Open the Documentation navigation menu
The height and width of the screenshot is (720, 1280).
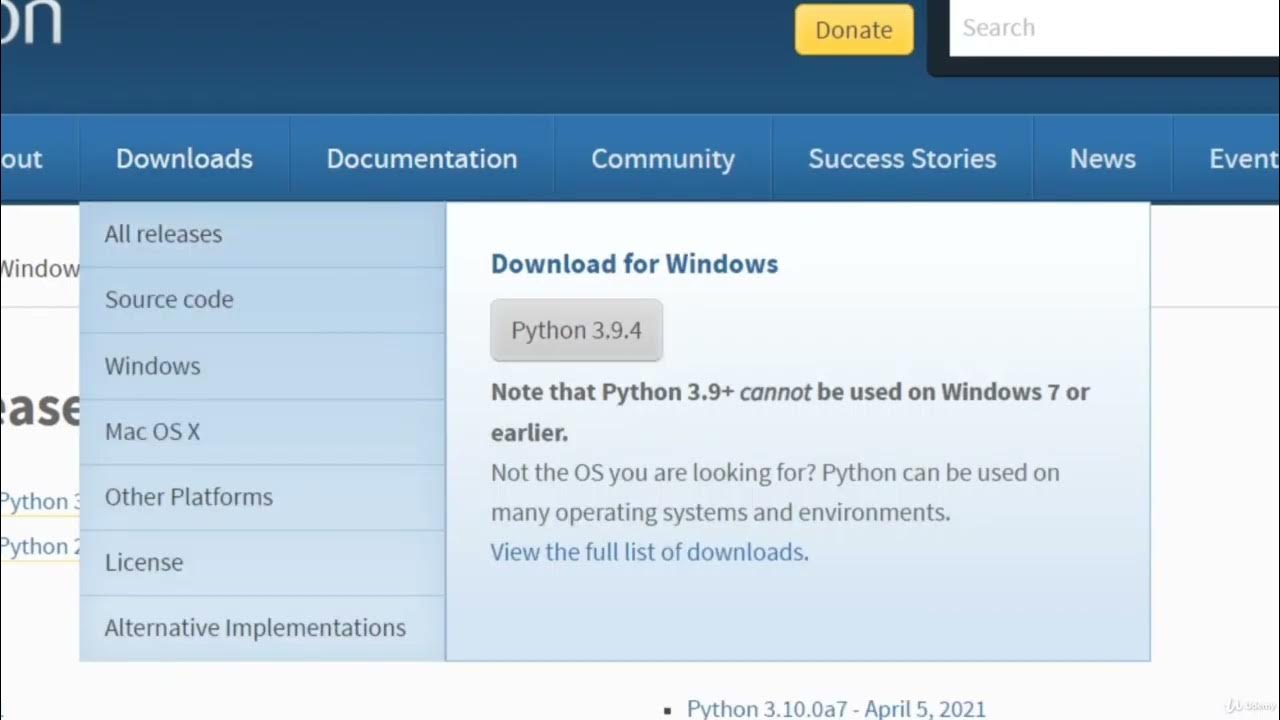422,159
